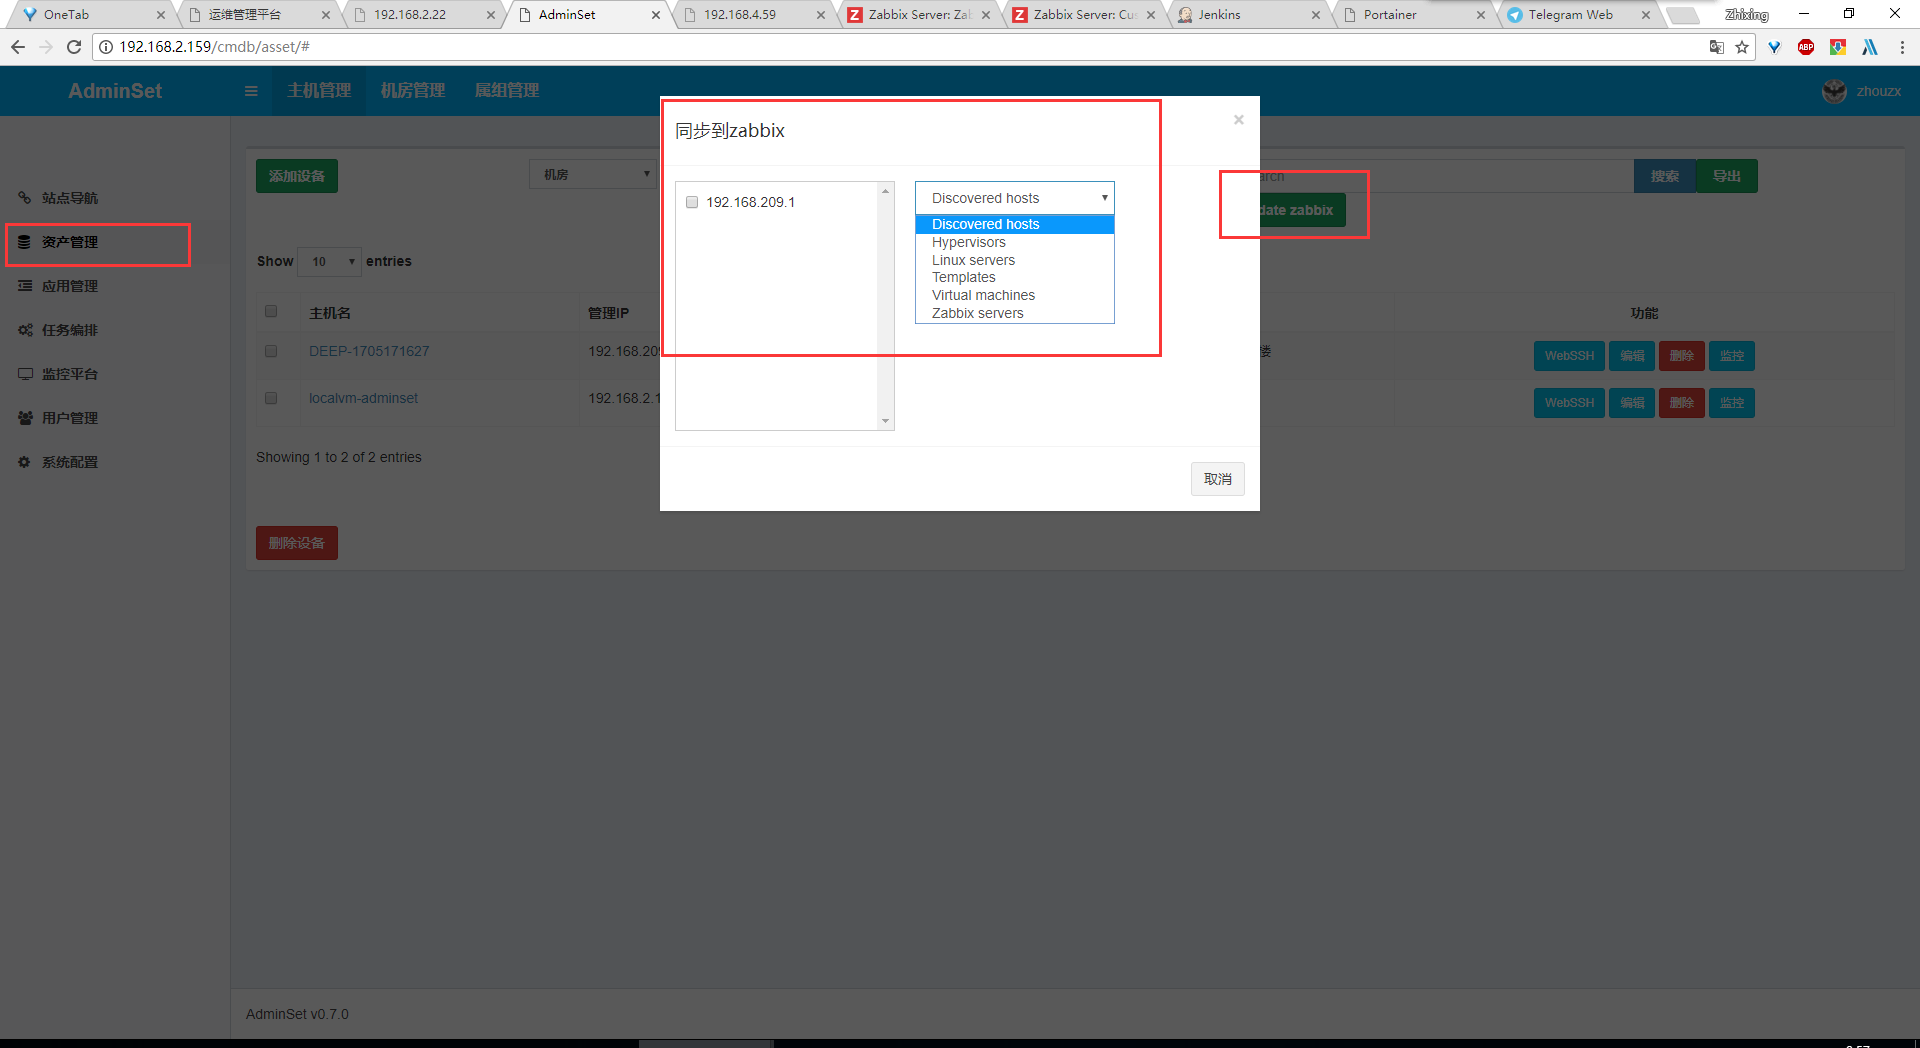Choose Hypervisors from the group list
The height and width of the screenshot is (1048, 1920).
pos(1014,242)
